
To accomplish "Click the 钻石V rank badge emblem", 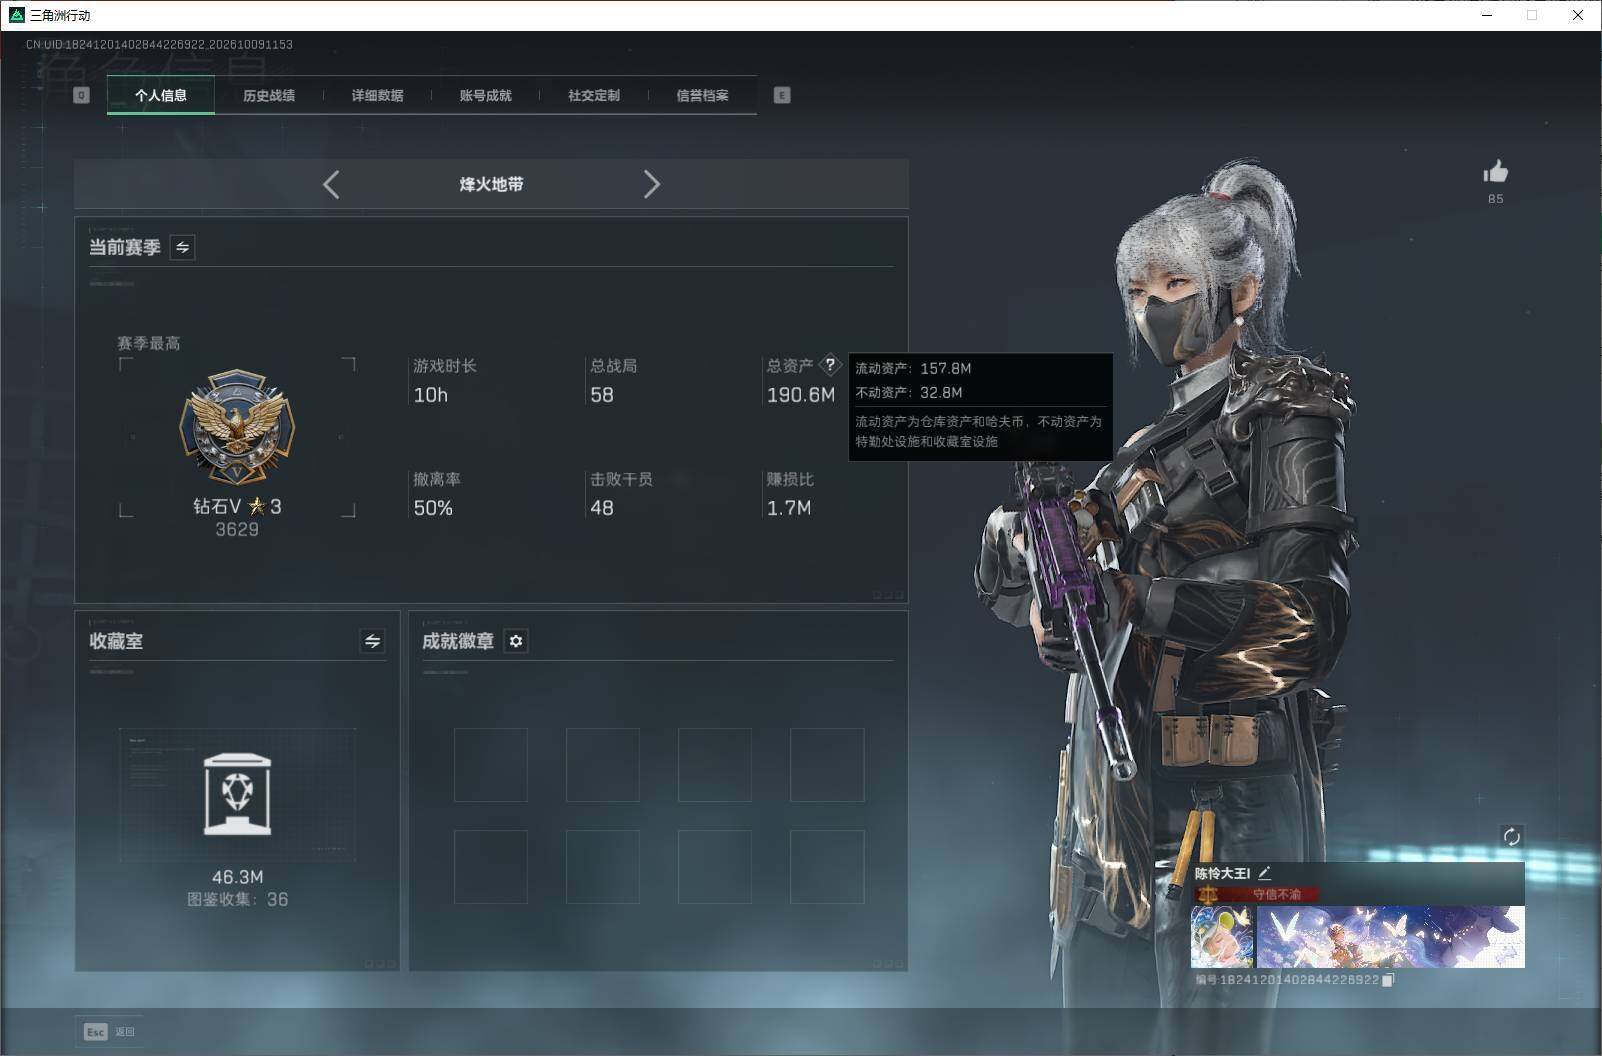I will [x=237, y=428].
